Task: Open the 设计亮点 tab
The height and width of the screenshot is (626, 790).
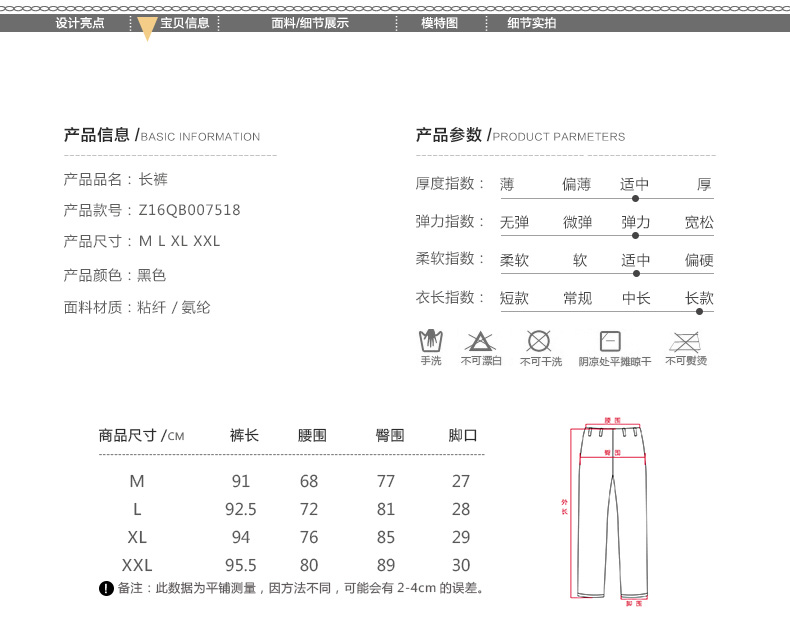Action: [80, 23]
